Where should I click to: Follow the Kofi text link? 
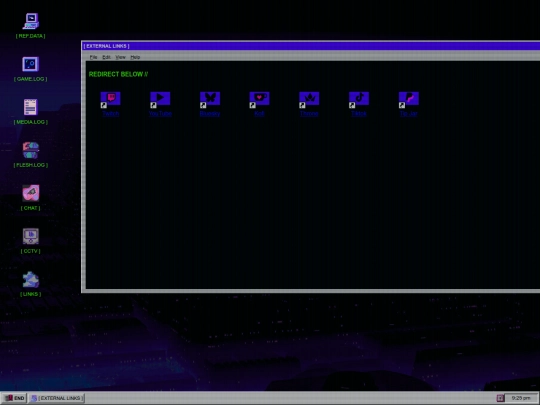pos(259,113)
